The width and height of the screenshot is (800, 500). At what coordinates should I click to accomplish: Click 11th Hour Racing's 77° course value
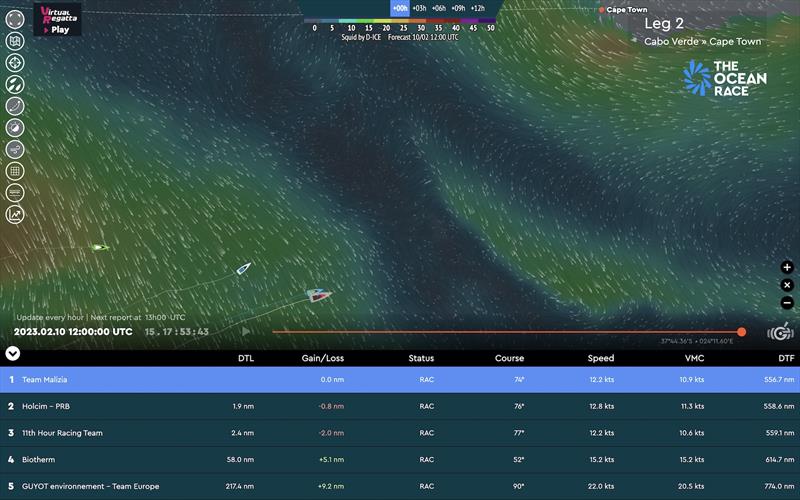click(x=519, y=433)
